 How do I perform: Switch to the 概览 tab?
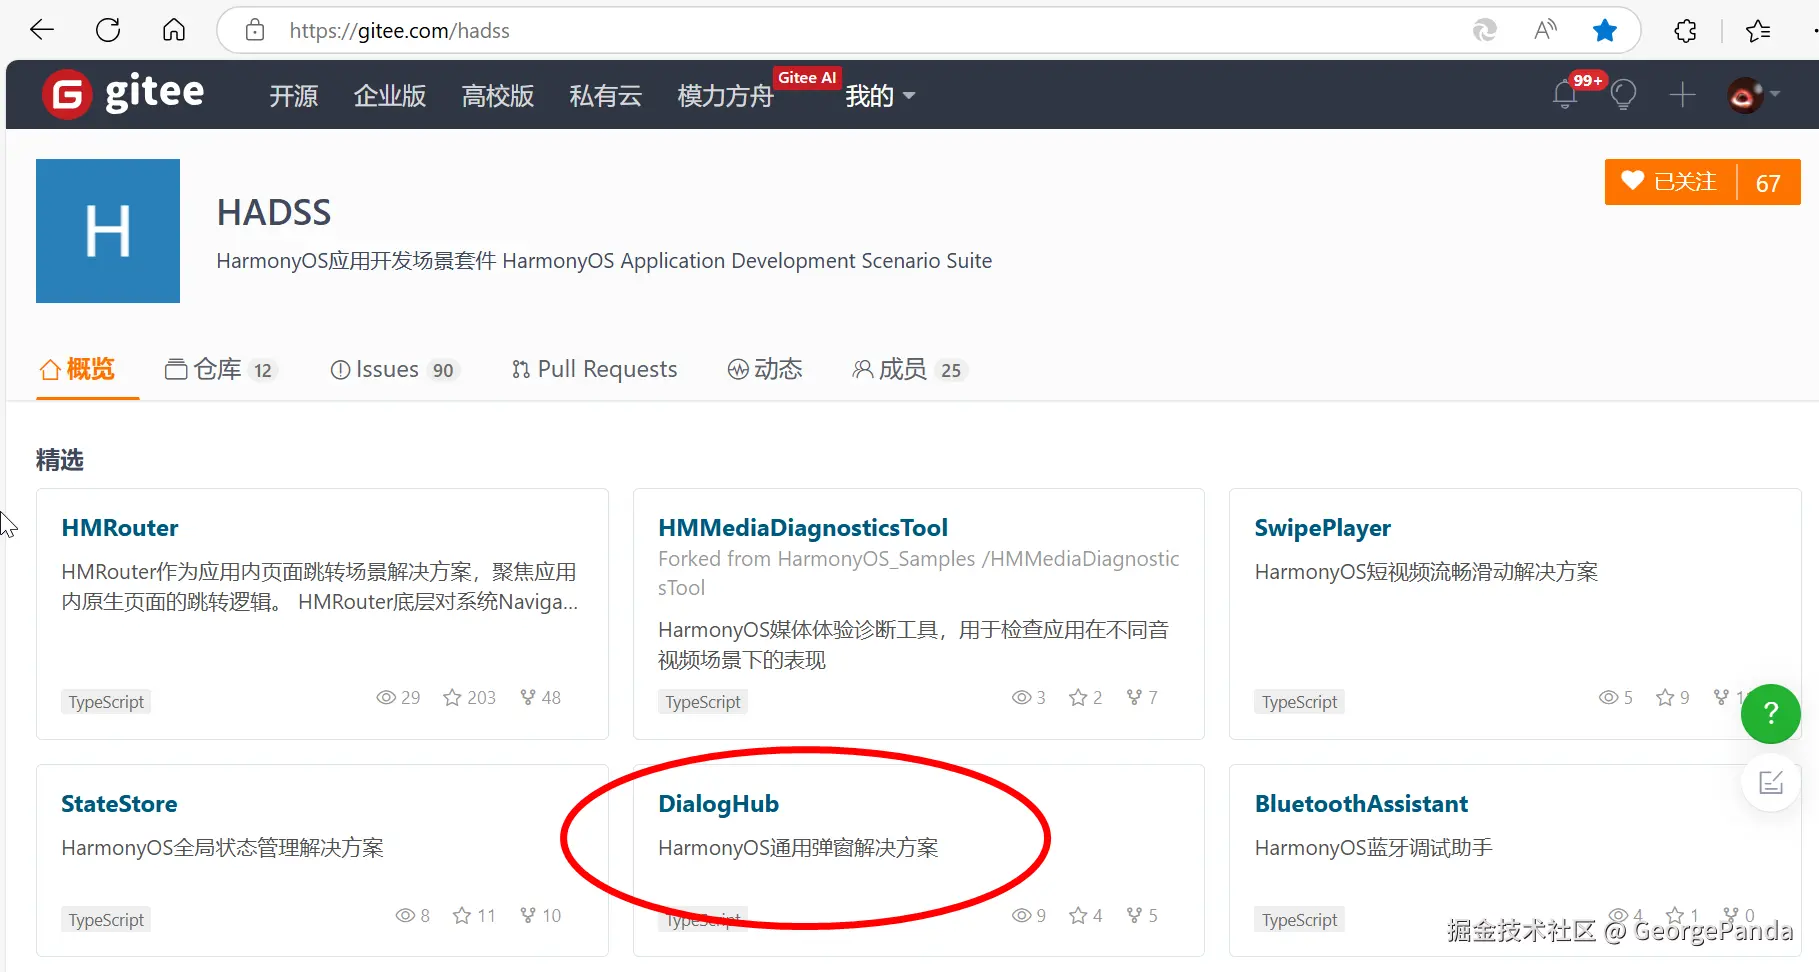coord(78,369)
